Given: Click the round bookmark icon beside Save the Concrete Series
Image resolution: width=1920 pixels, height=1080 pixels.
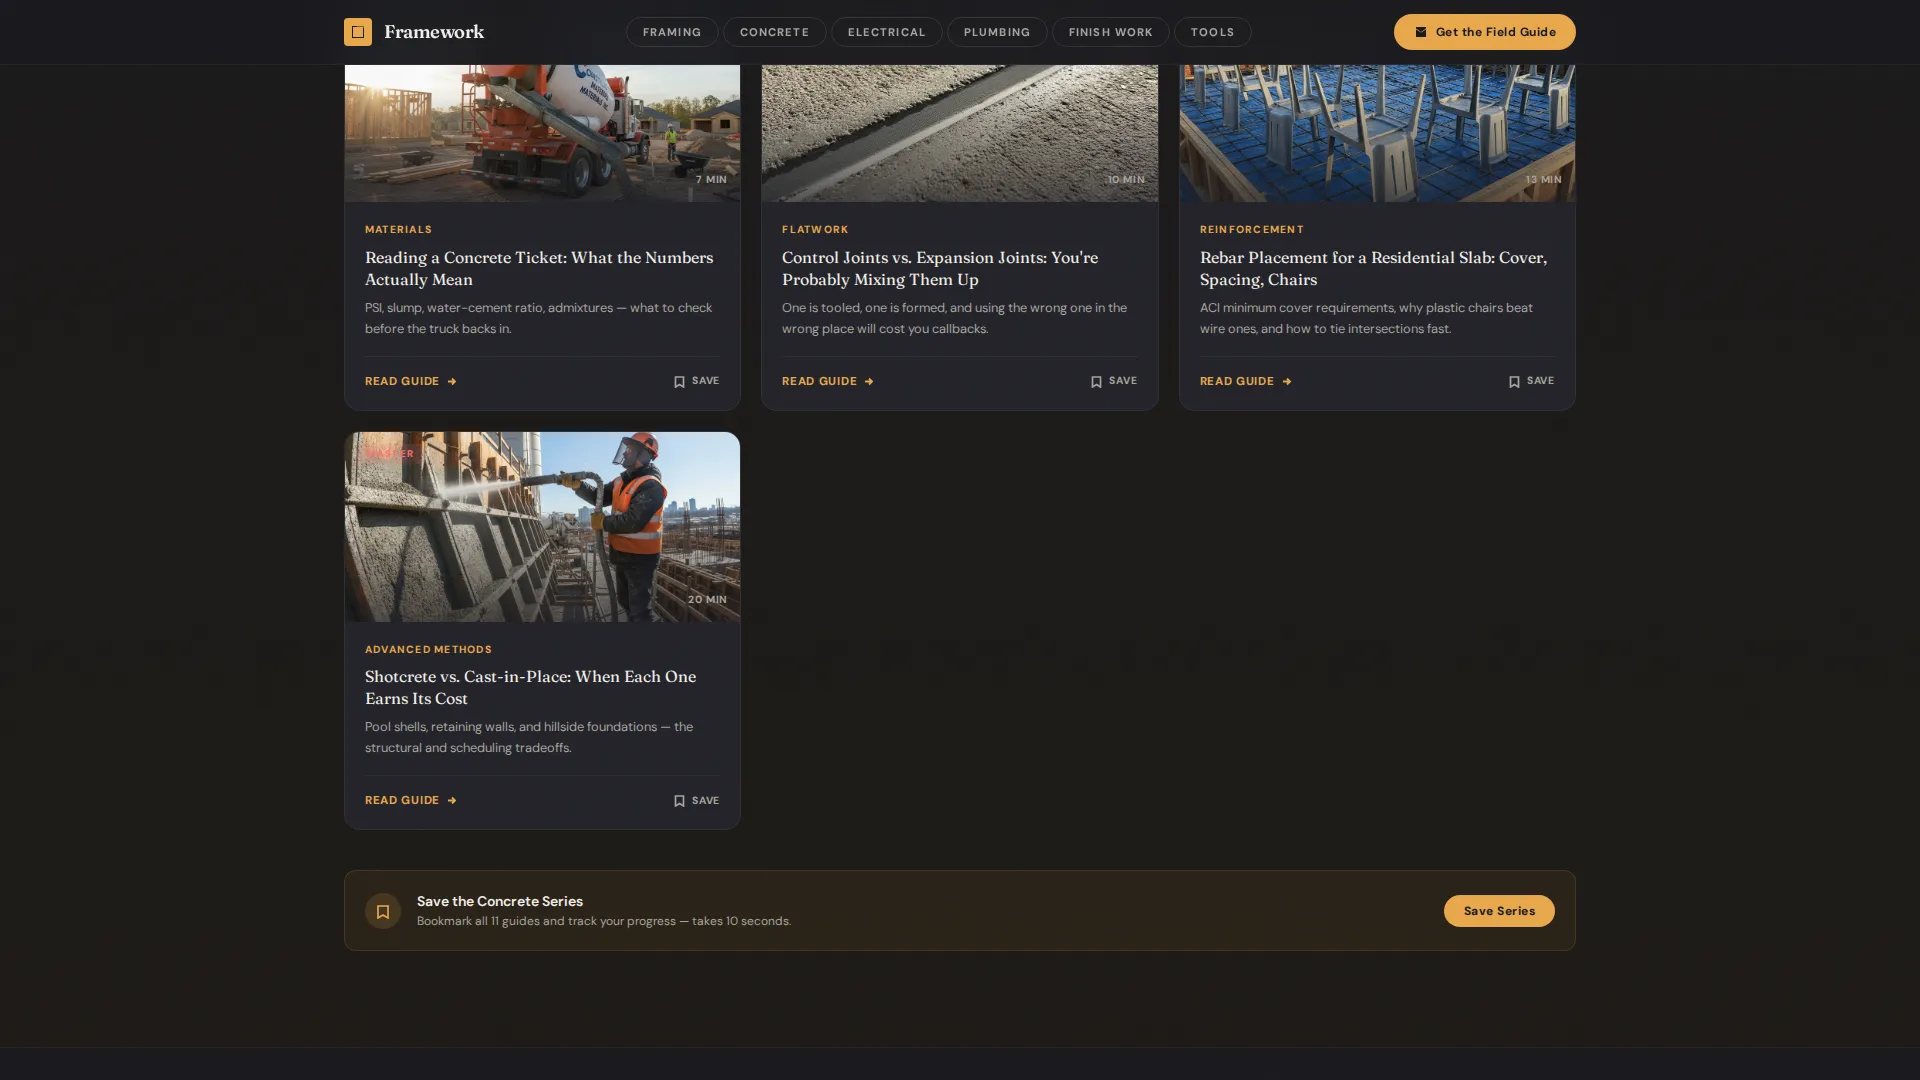Looking at the screenshot, I should (x=383, y=911).
